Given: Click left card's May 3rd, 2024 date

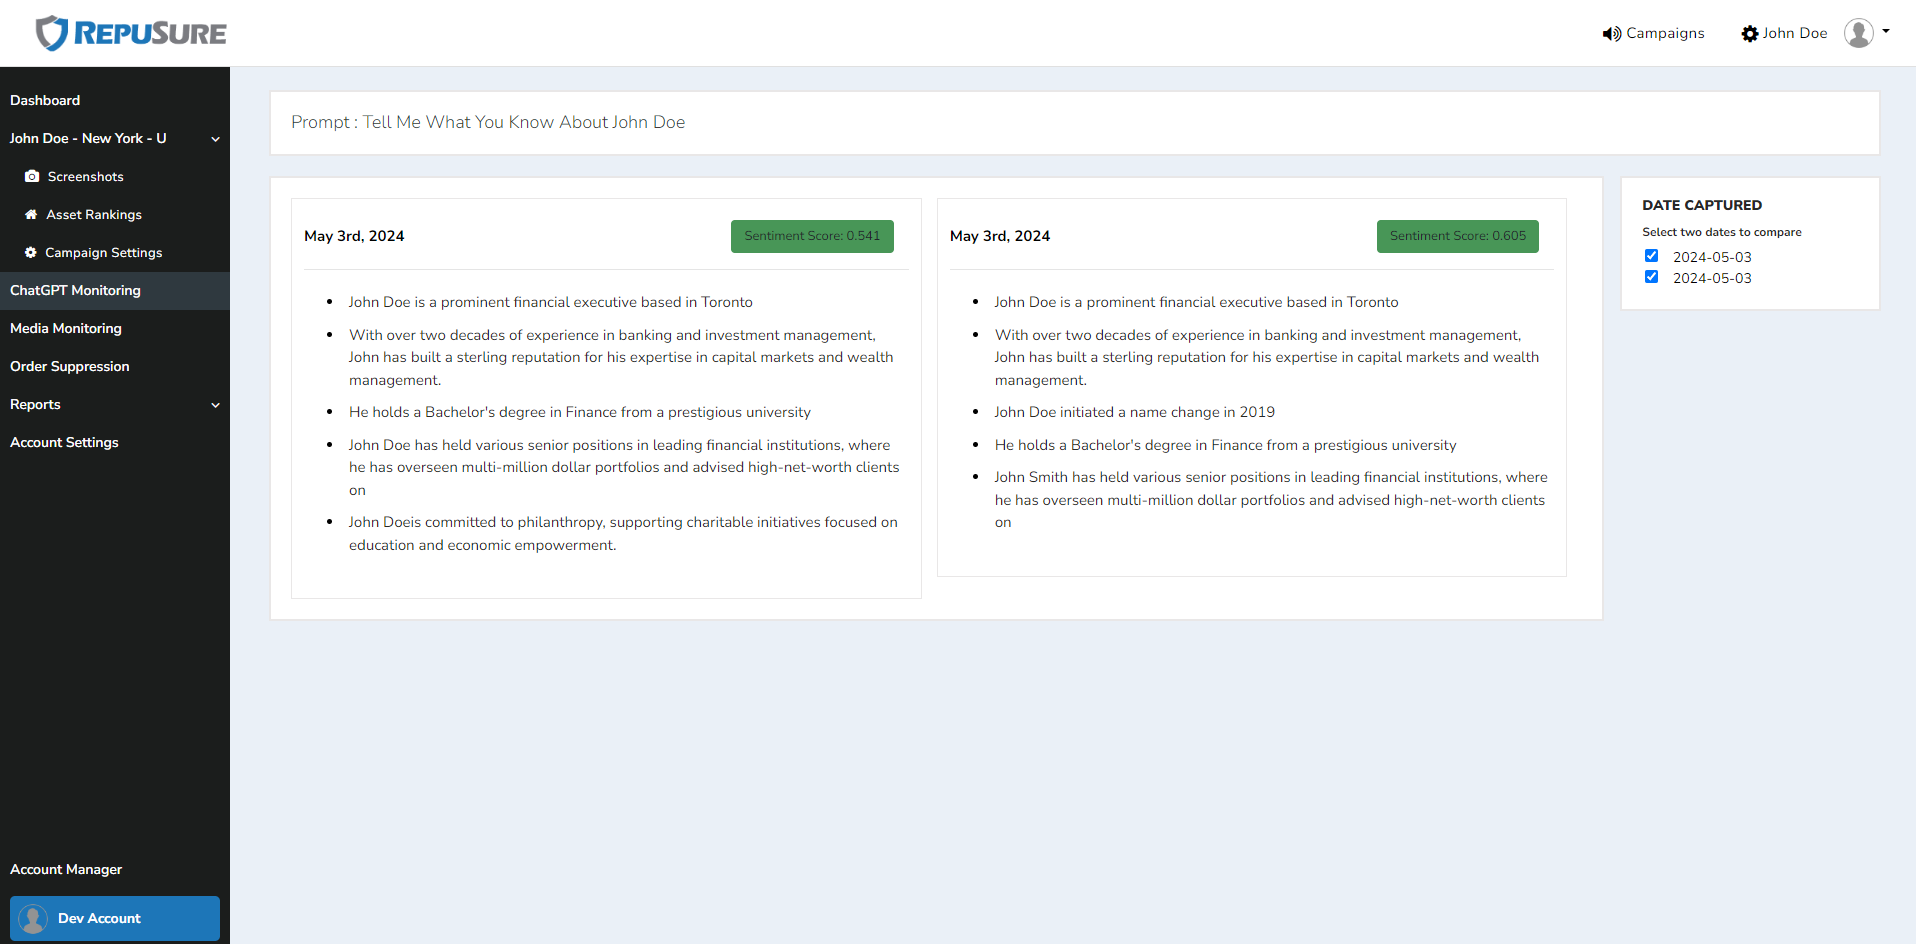Looking at the screenshot, I should (354, 236).
